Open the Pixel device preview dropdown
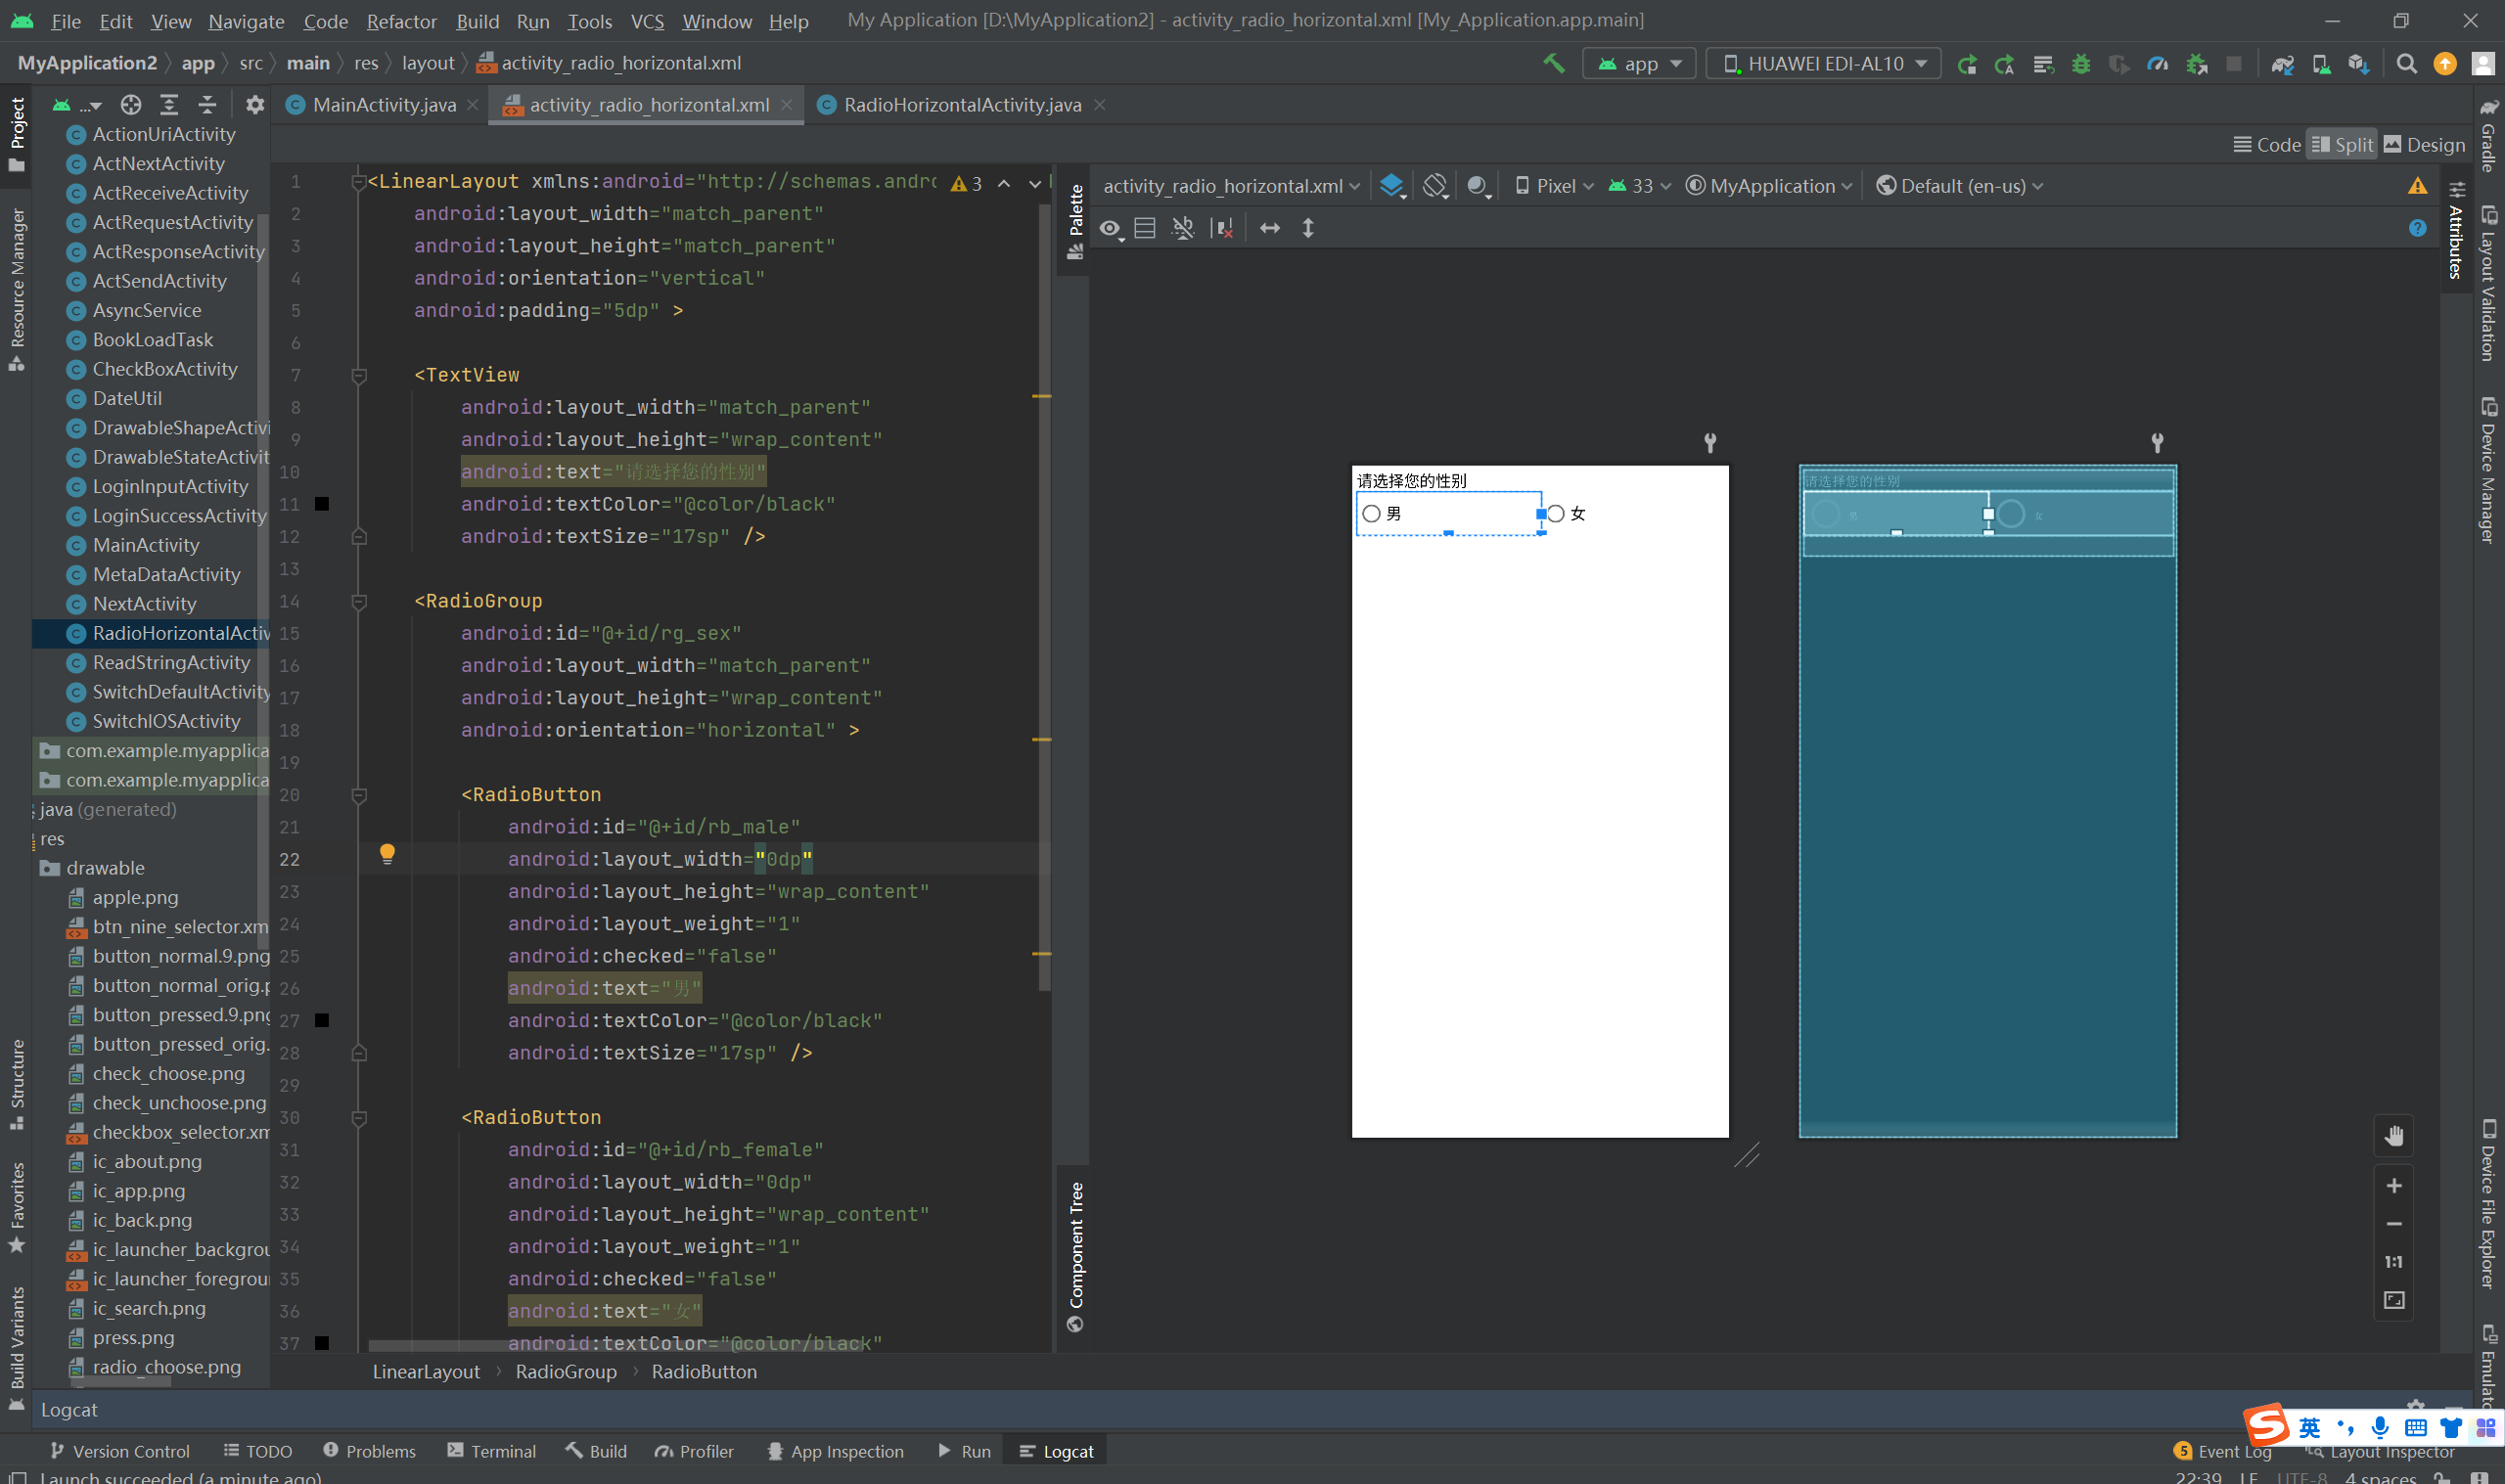The width and height of the screenshot is (2505, 1484). [x=1554, y=186]
